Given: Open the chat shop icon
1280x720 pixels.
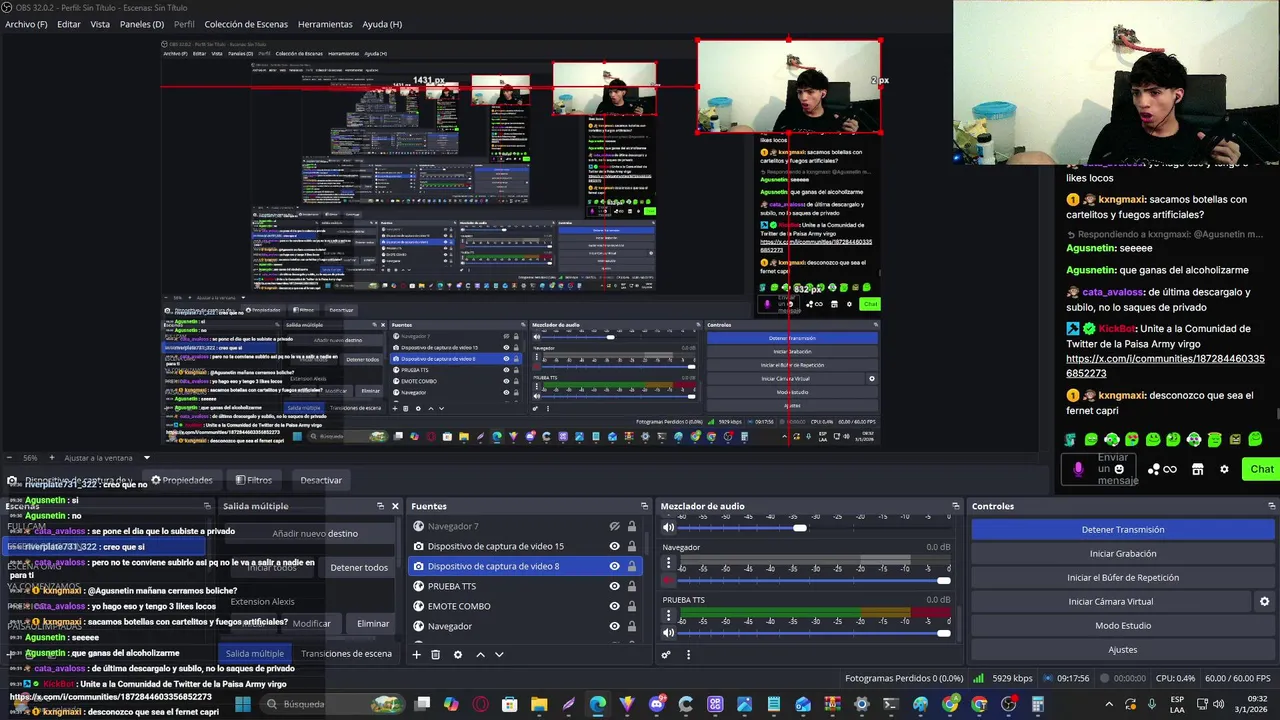Looking at the screenshot, I should click(1197, 469).
